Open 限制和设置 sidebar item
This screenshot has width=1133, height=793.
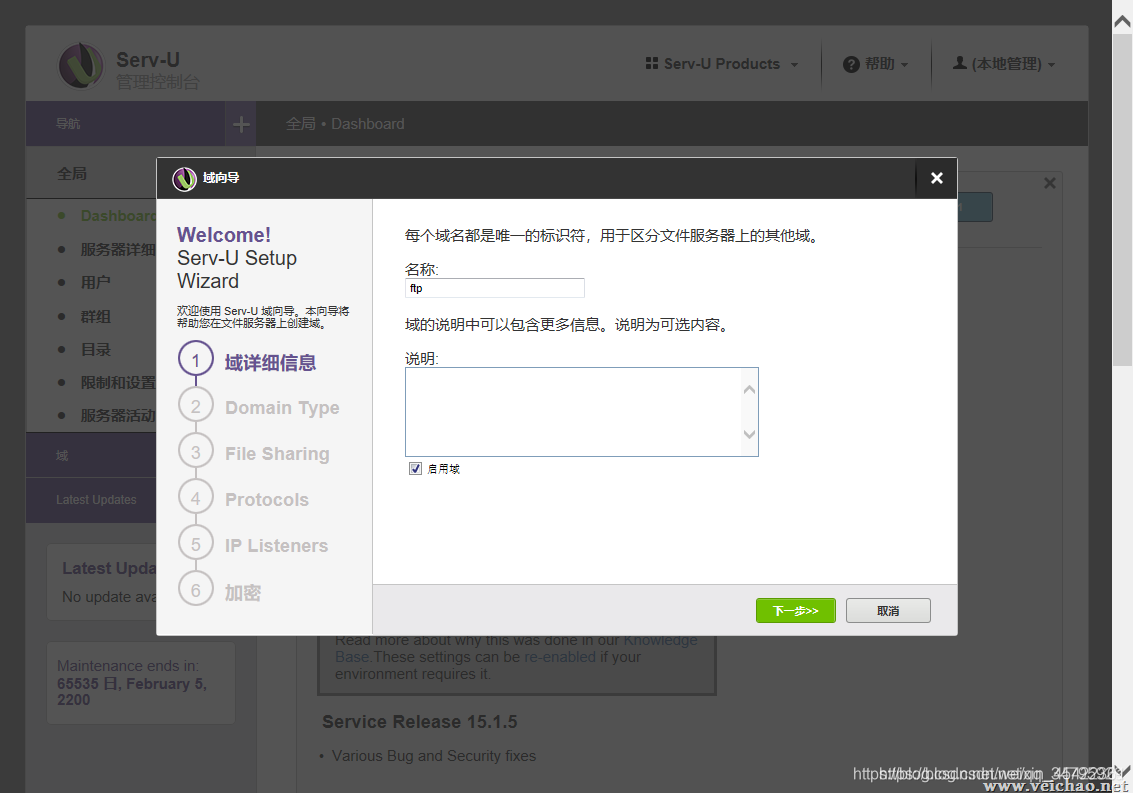click(118, 382)
